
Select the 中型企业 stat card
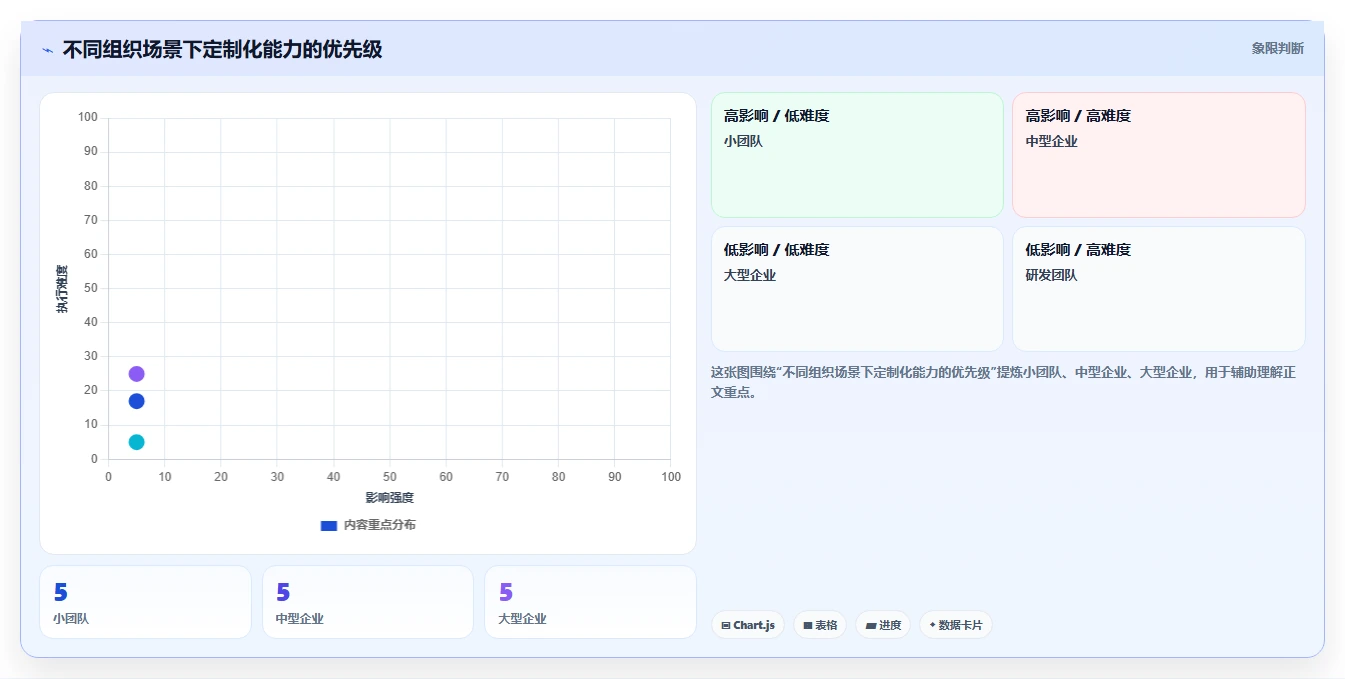point(368,602)
